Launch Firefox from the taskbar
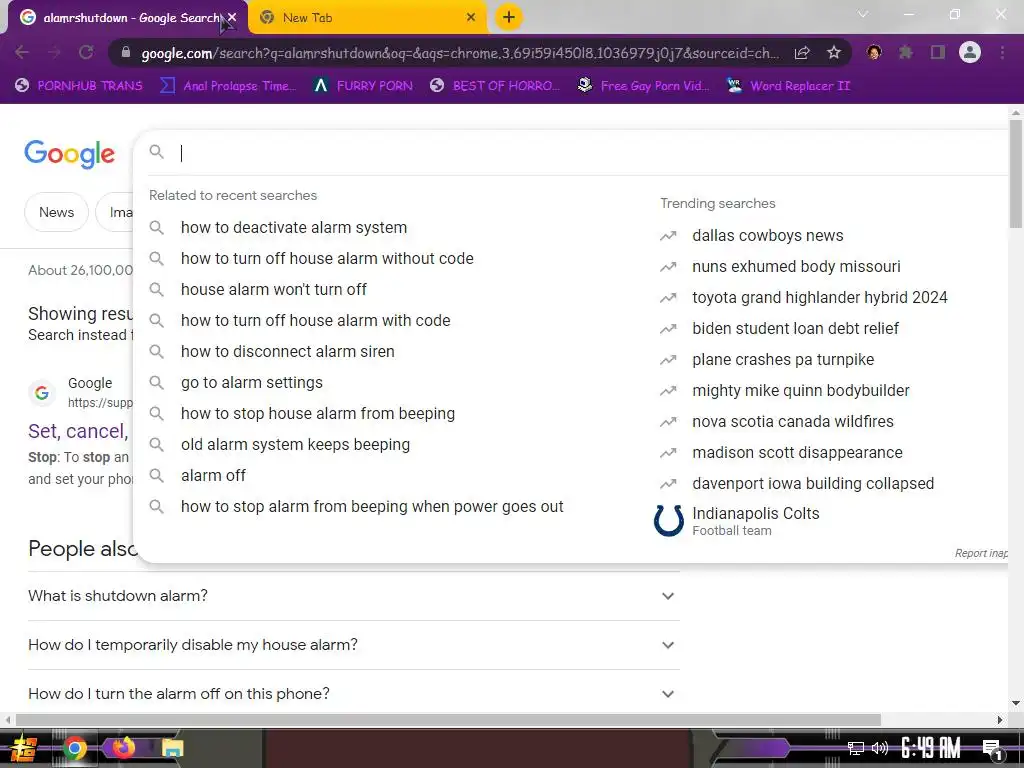1024x768 pixels. point(122,746)
